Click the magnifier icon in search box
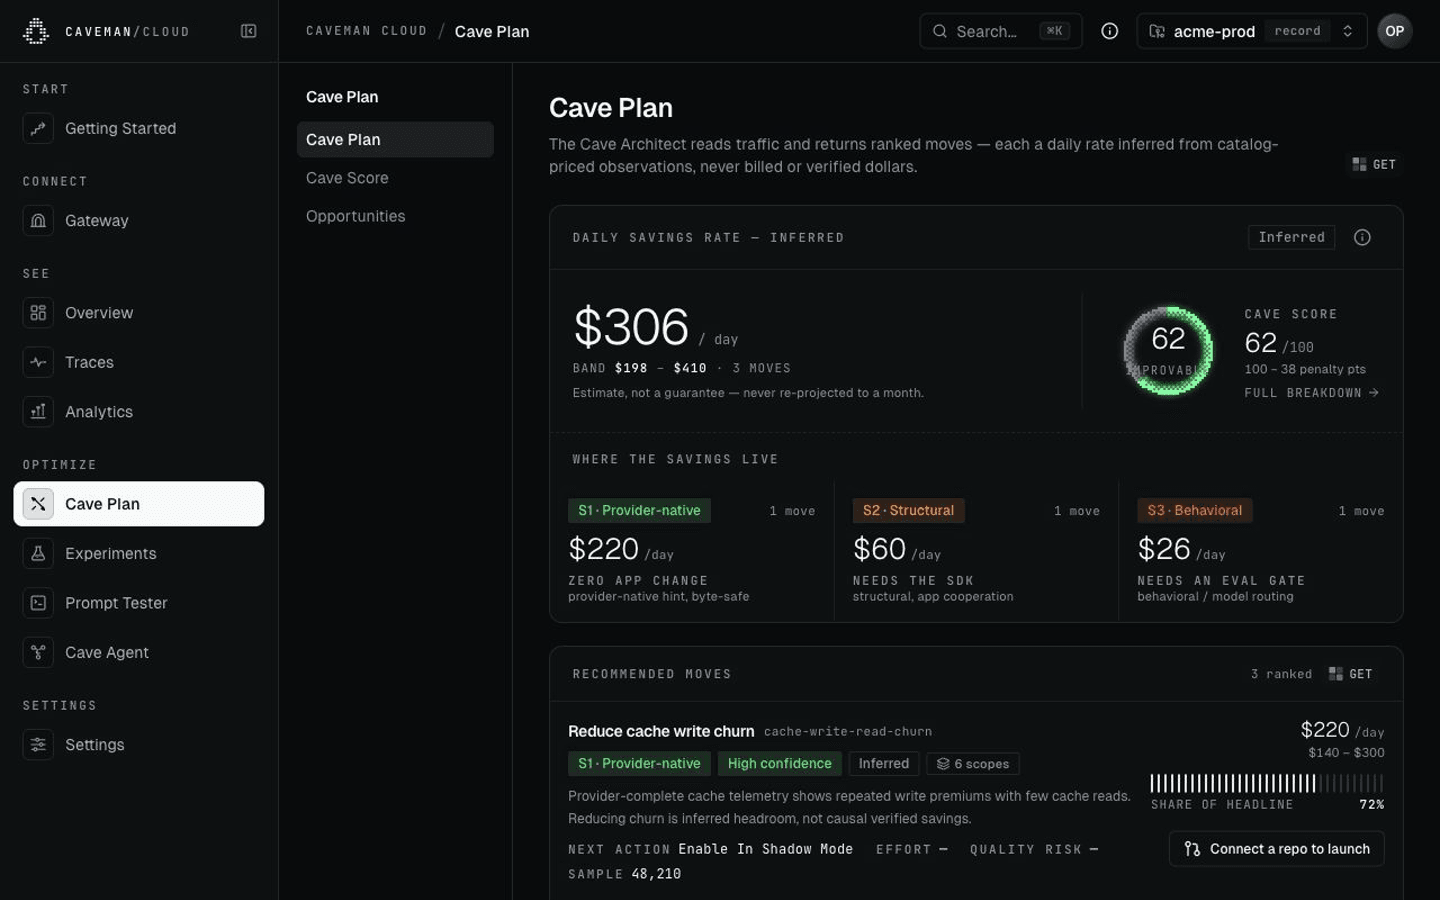This screenshot has height=900, width=1440. (x=940, y=31)
